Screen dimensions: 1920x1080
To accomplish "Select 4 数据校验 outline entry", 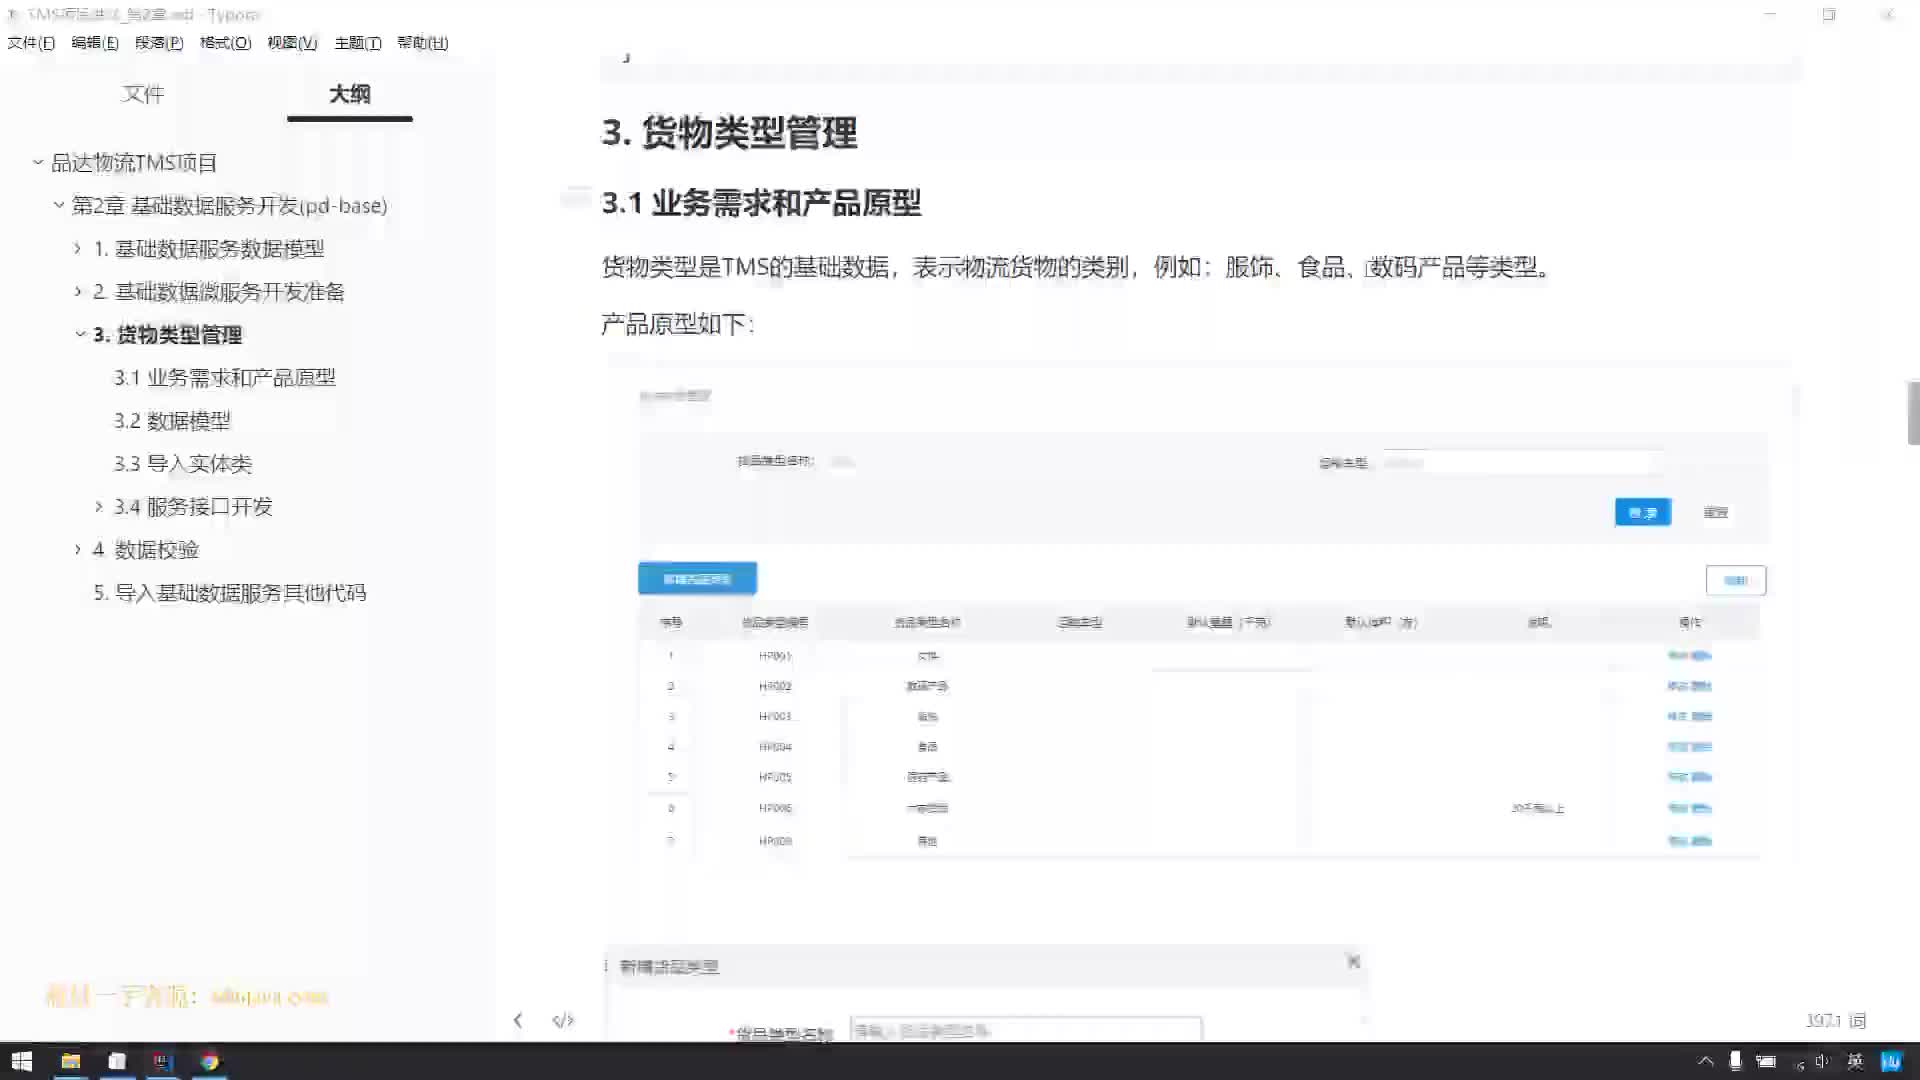I will [x=146, y=550].
